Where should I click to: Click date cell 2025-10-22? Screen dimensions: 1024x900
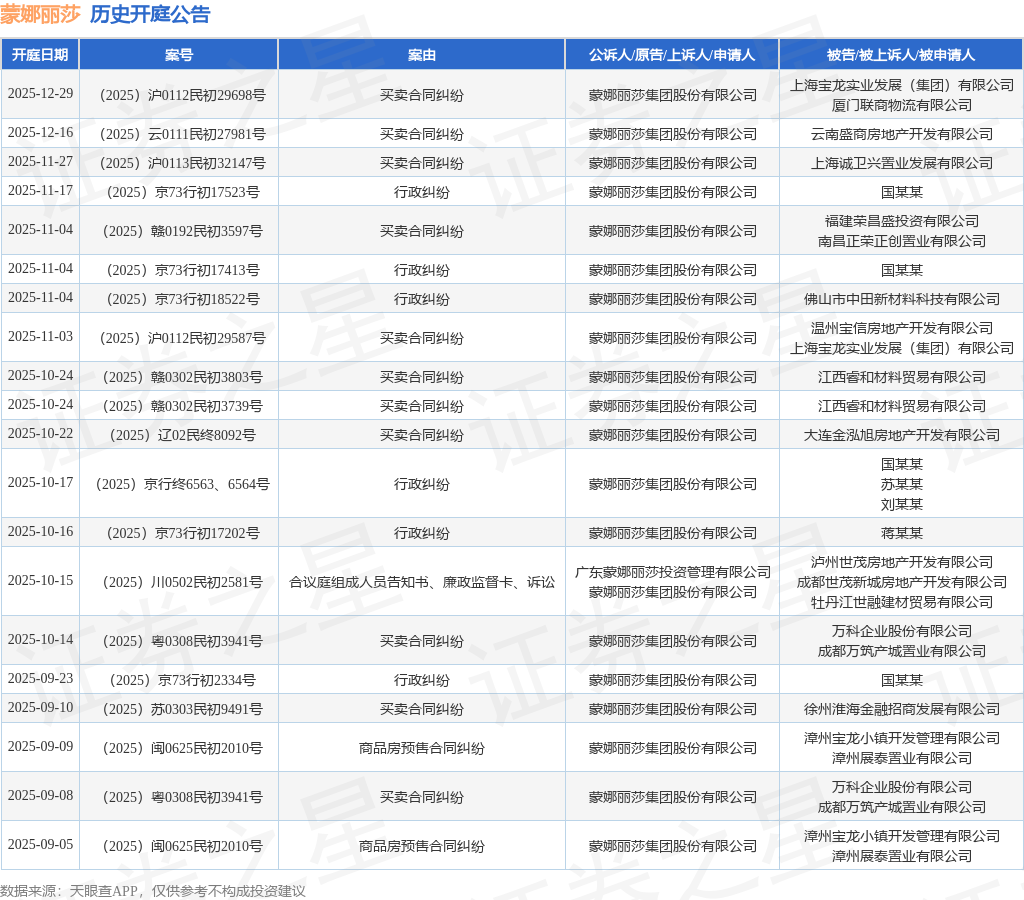click(x=40, y=434)
